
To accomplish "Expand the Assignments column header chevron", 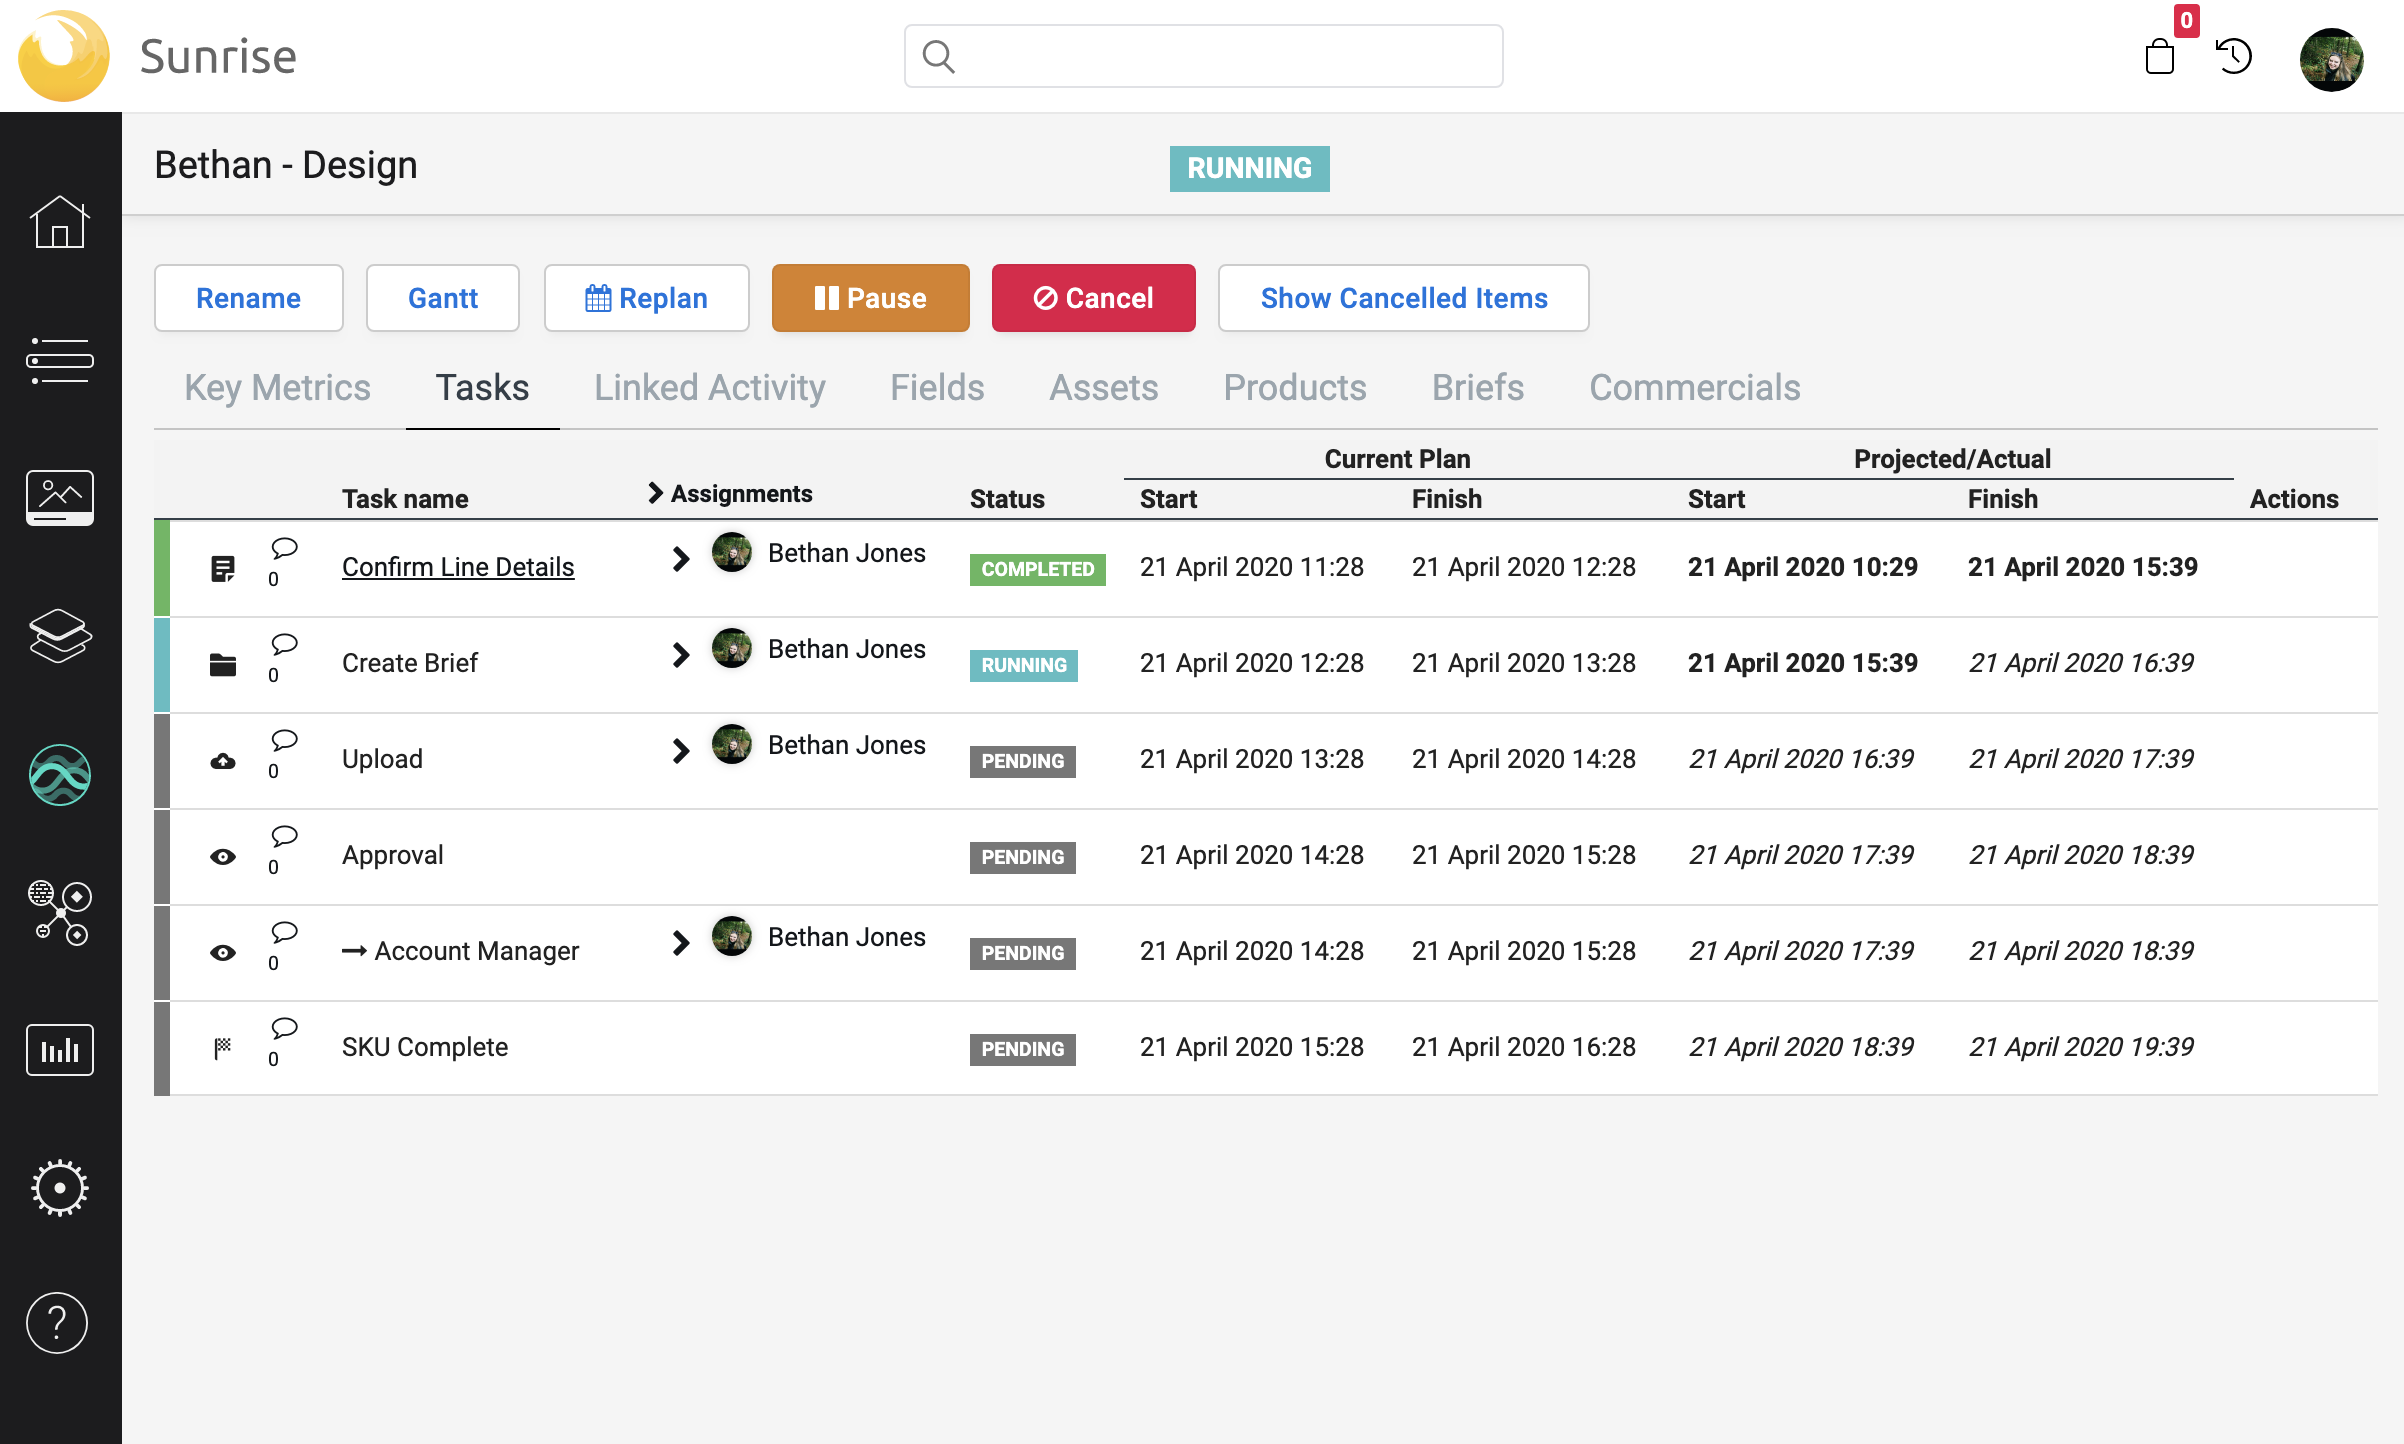I will [x=655, y=493].
